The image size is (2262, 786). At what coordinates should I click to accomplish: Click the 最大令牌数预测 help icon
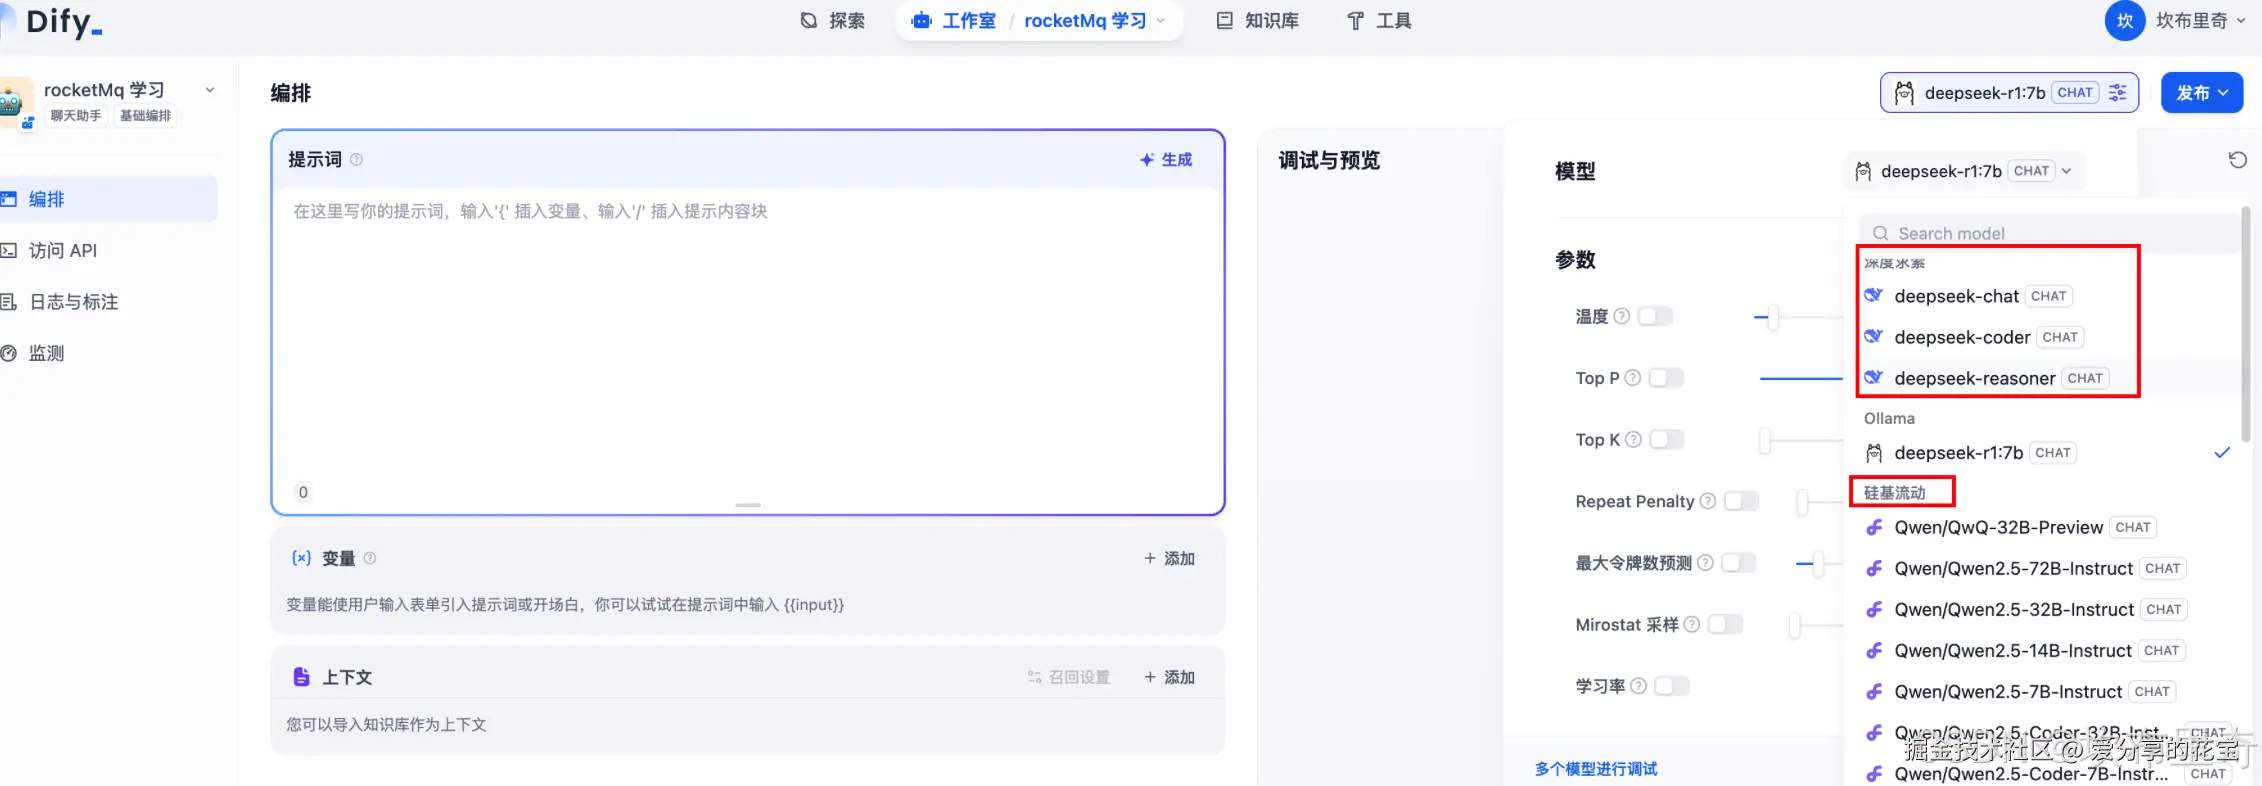[x=1706, y=563]
